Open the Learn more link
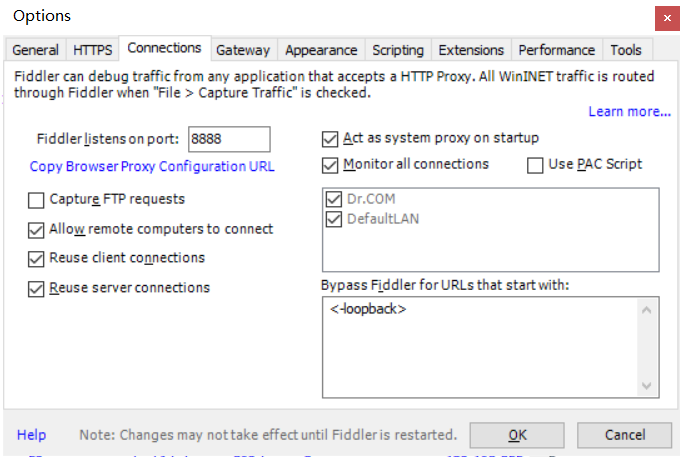Screen dimensions: 680x457 629,112
